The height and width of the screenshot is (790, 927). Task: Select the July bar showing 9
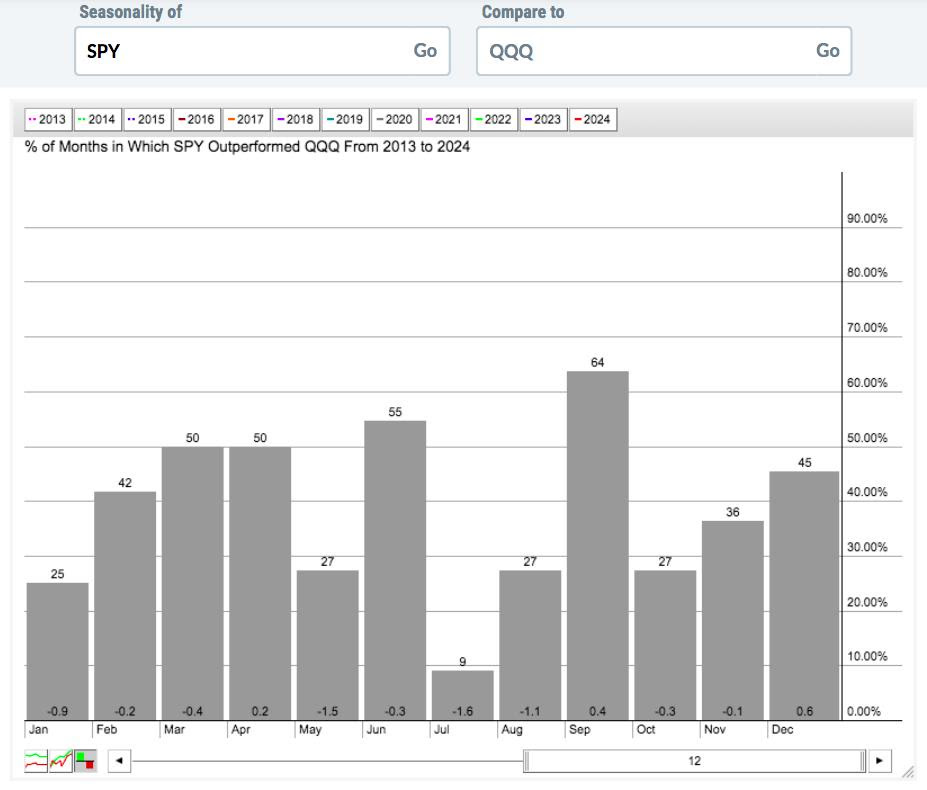(462, 695)
